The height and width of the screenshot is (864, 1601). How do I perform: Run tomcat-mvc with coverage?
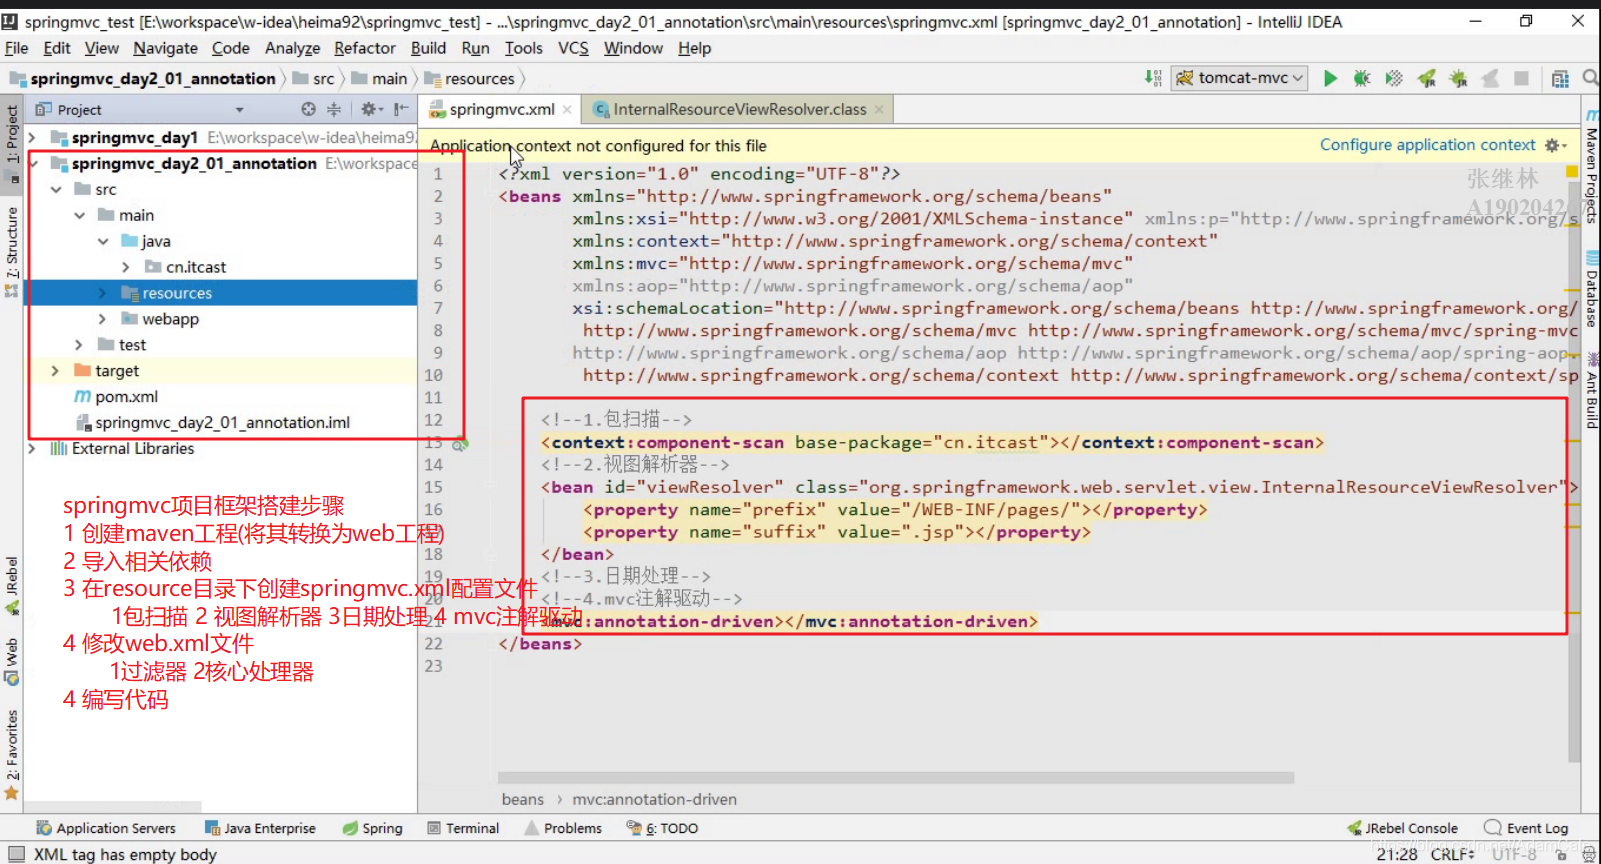point(1394,78)
